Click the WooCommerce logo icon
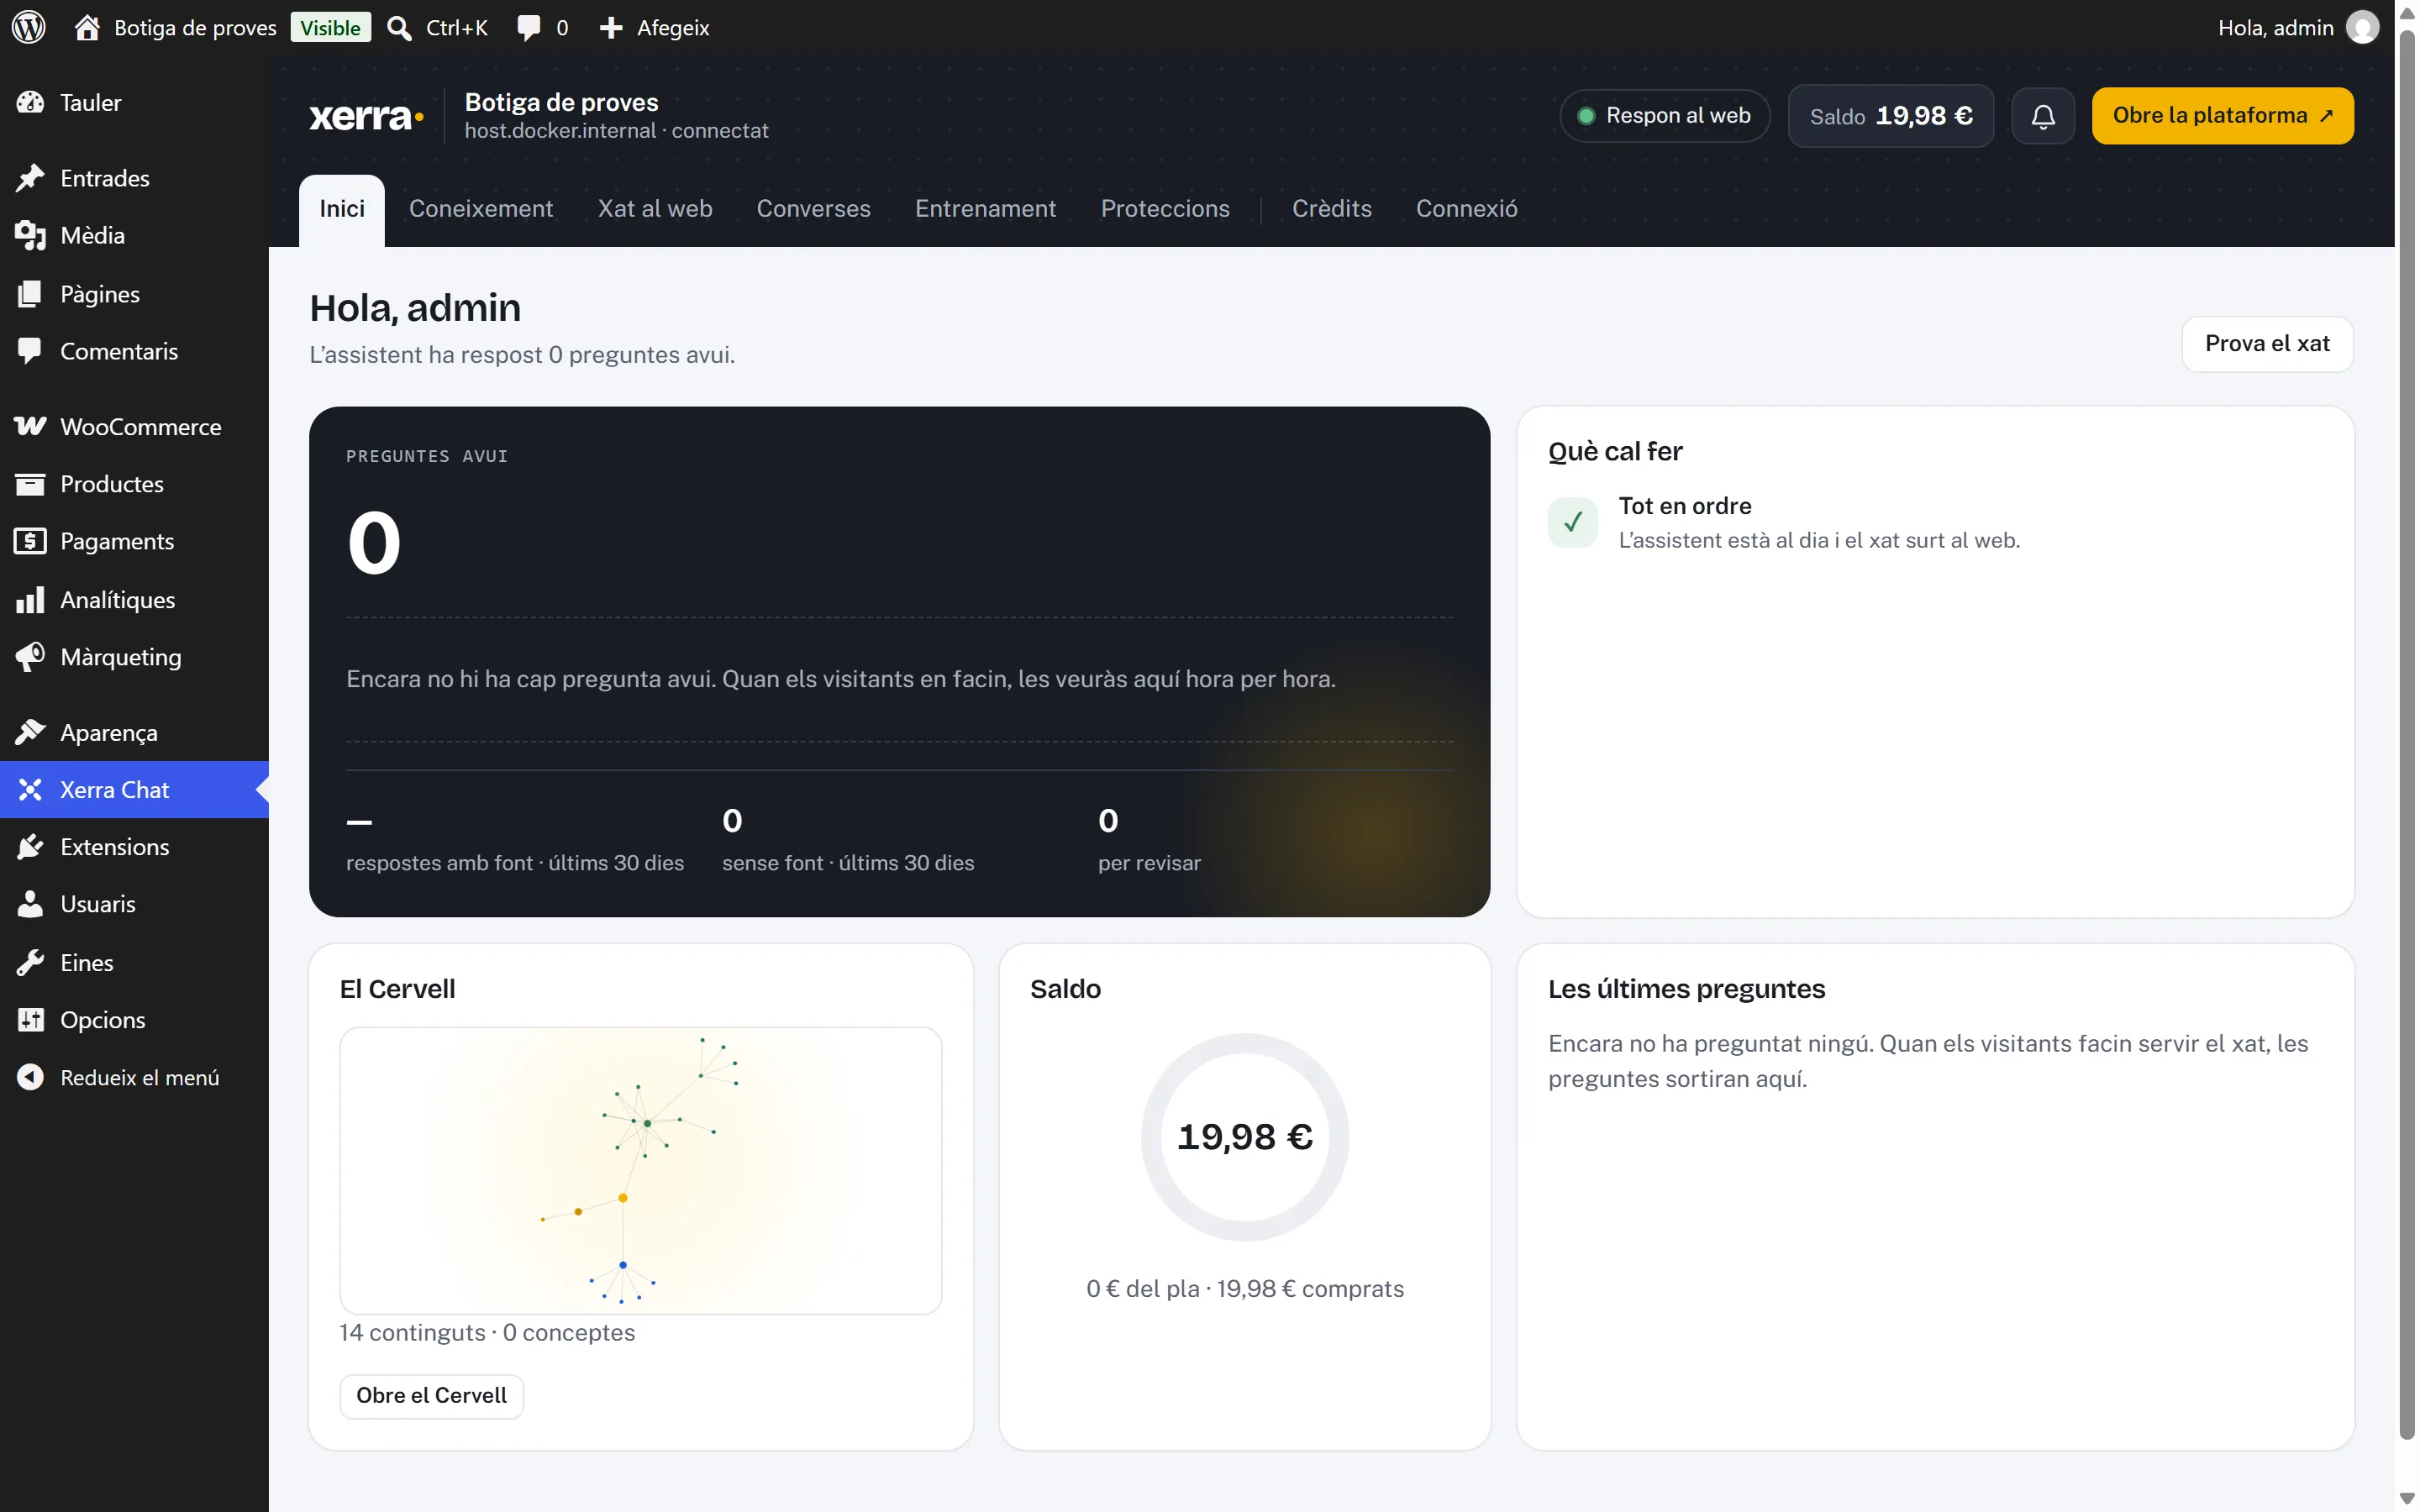The width and height of the screenshot is (2420, 1512). point(30,426)
